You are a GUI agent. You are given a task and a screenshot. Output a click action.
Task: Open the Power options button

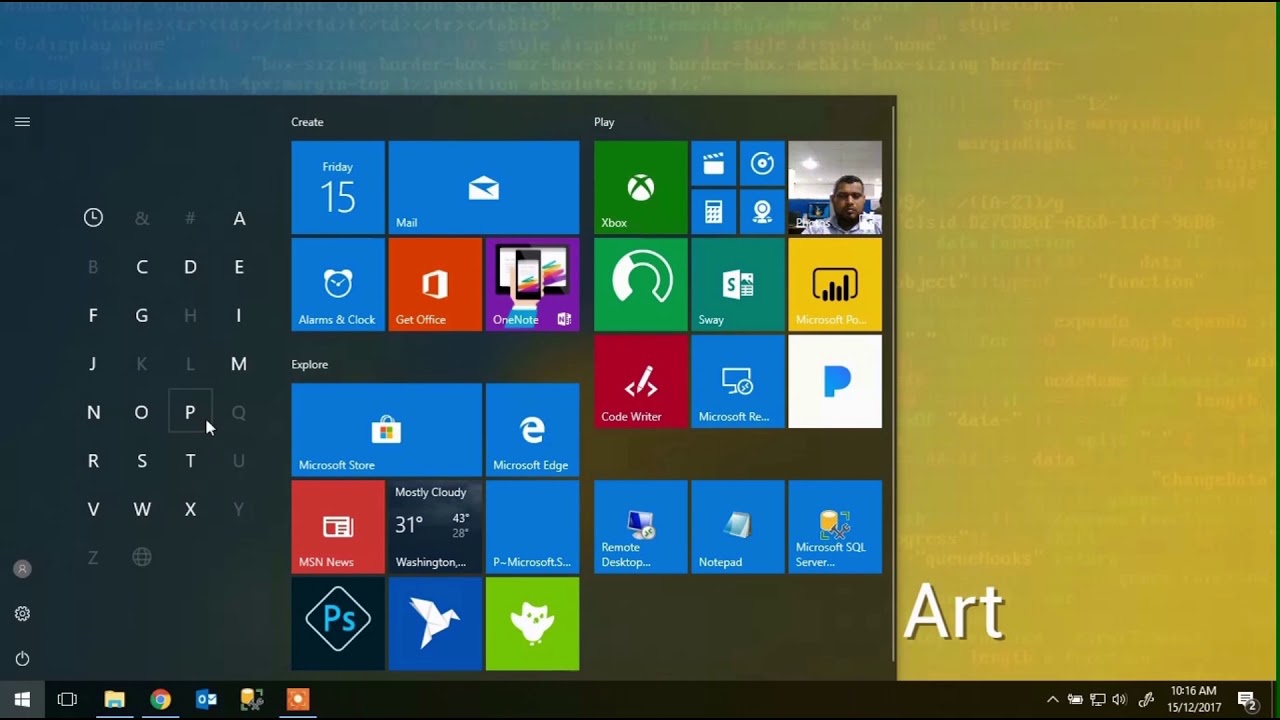(x=22, y=659)
